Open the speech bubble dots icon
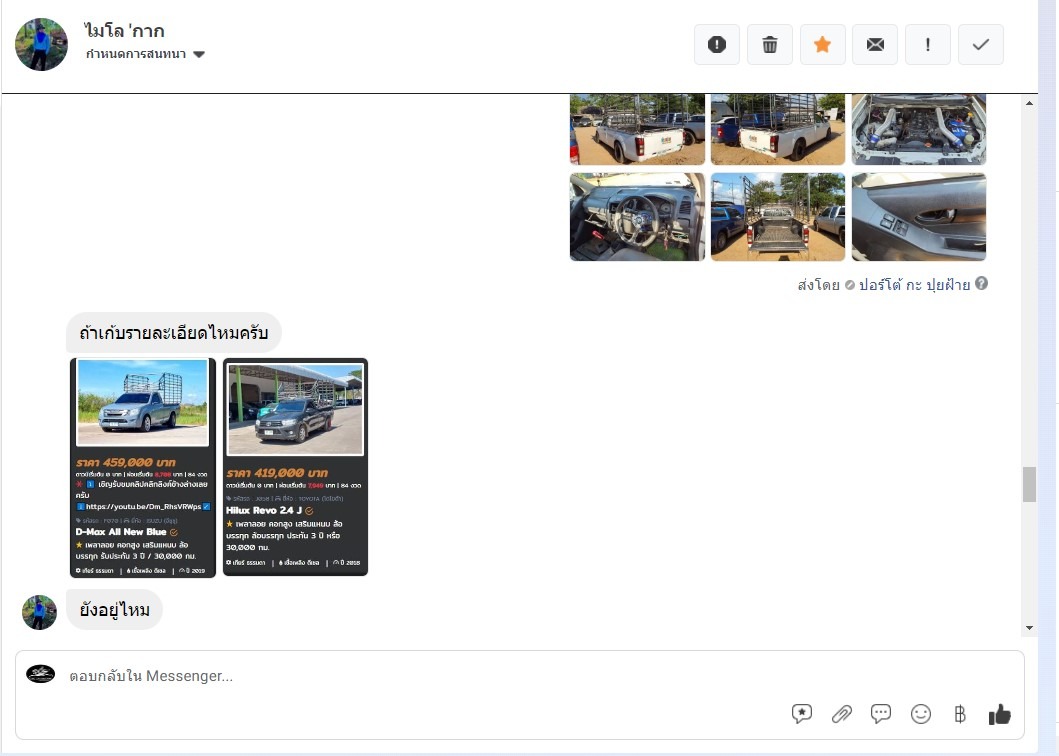Viewport: 1059px width, 756px height. pyautogui.click(x=881, y=714)
